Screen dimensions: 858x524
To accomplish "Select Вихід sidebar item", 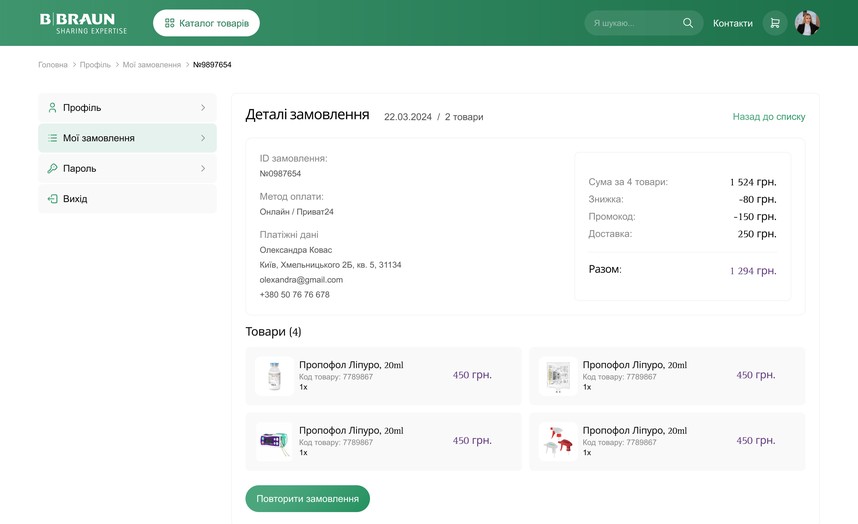I will coord(127,199).
